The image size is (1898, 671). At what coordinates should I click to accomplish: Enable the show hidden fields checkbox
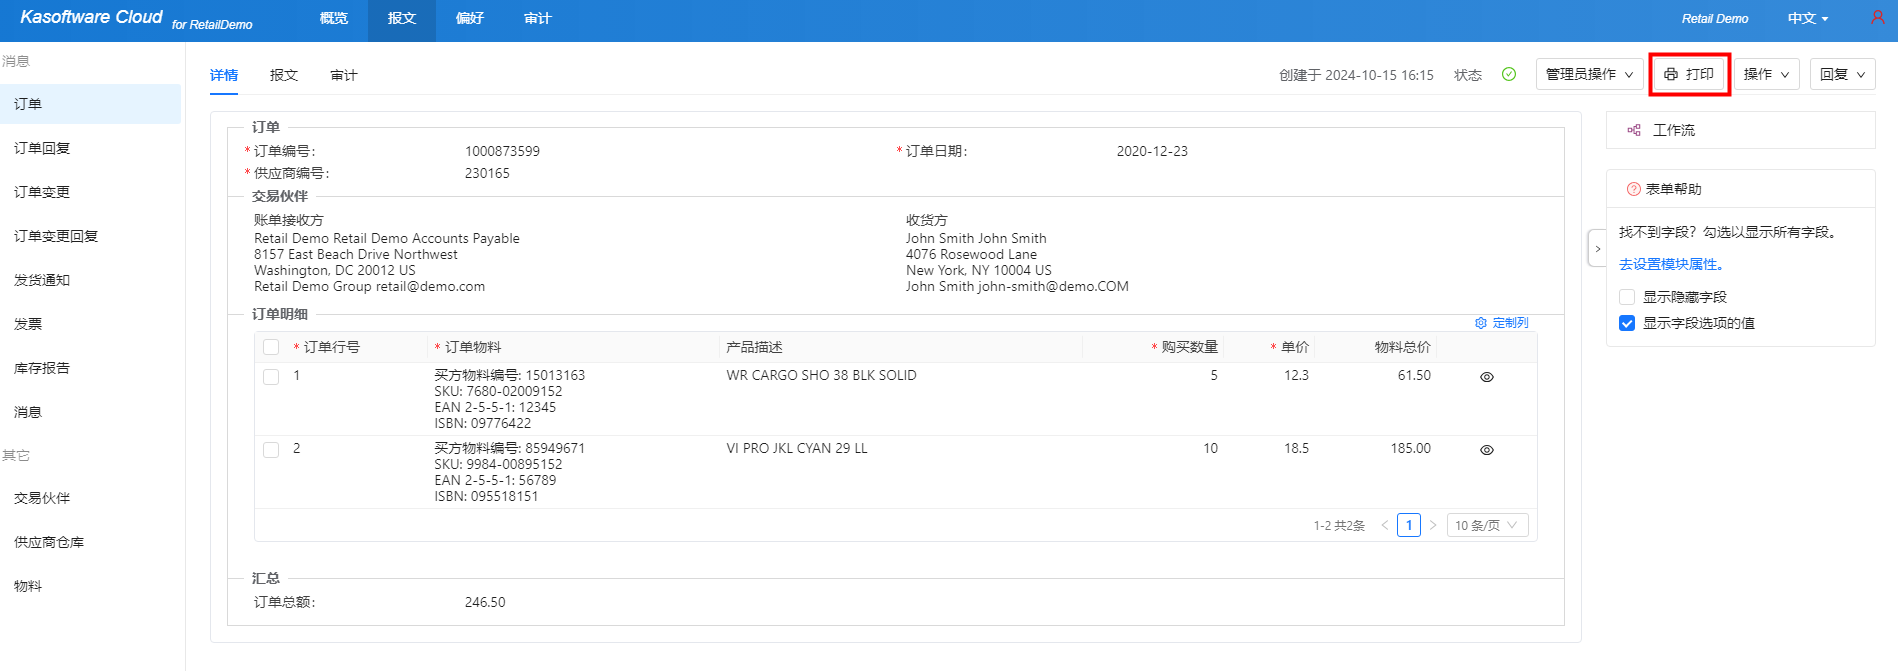click(x=1627, y=297)
